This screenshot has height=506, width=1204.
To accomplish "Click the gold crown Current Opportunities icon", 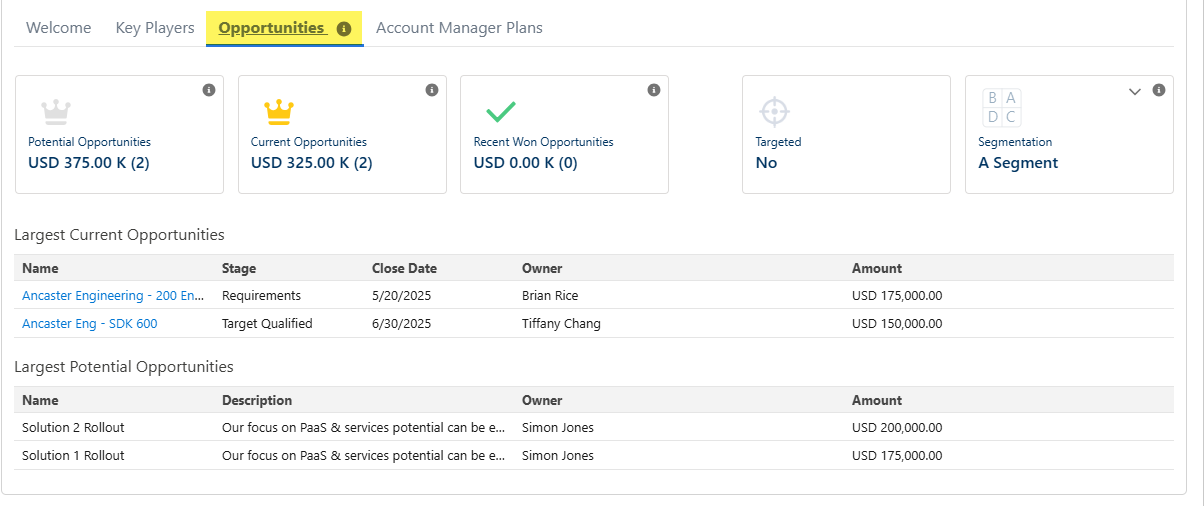I will coord(278,109).
